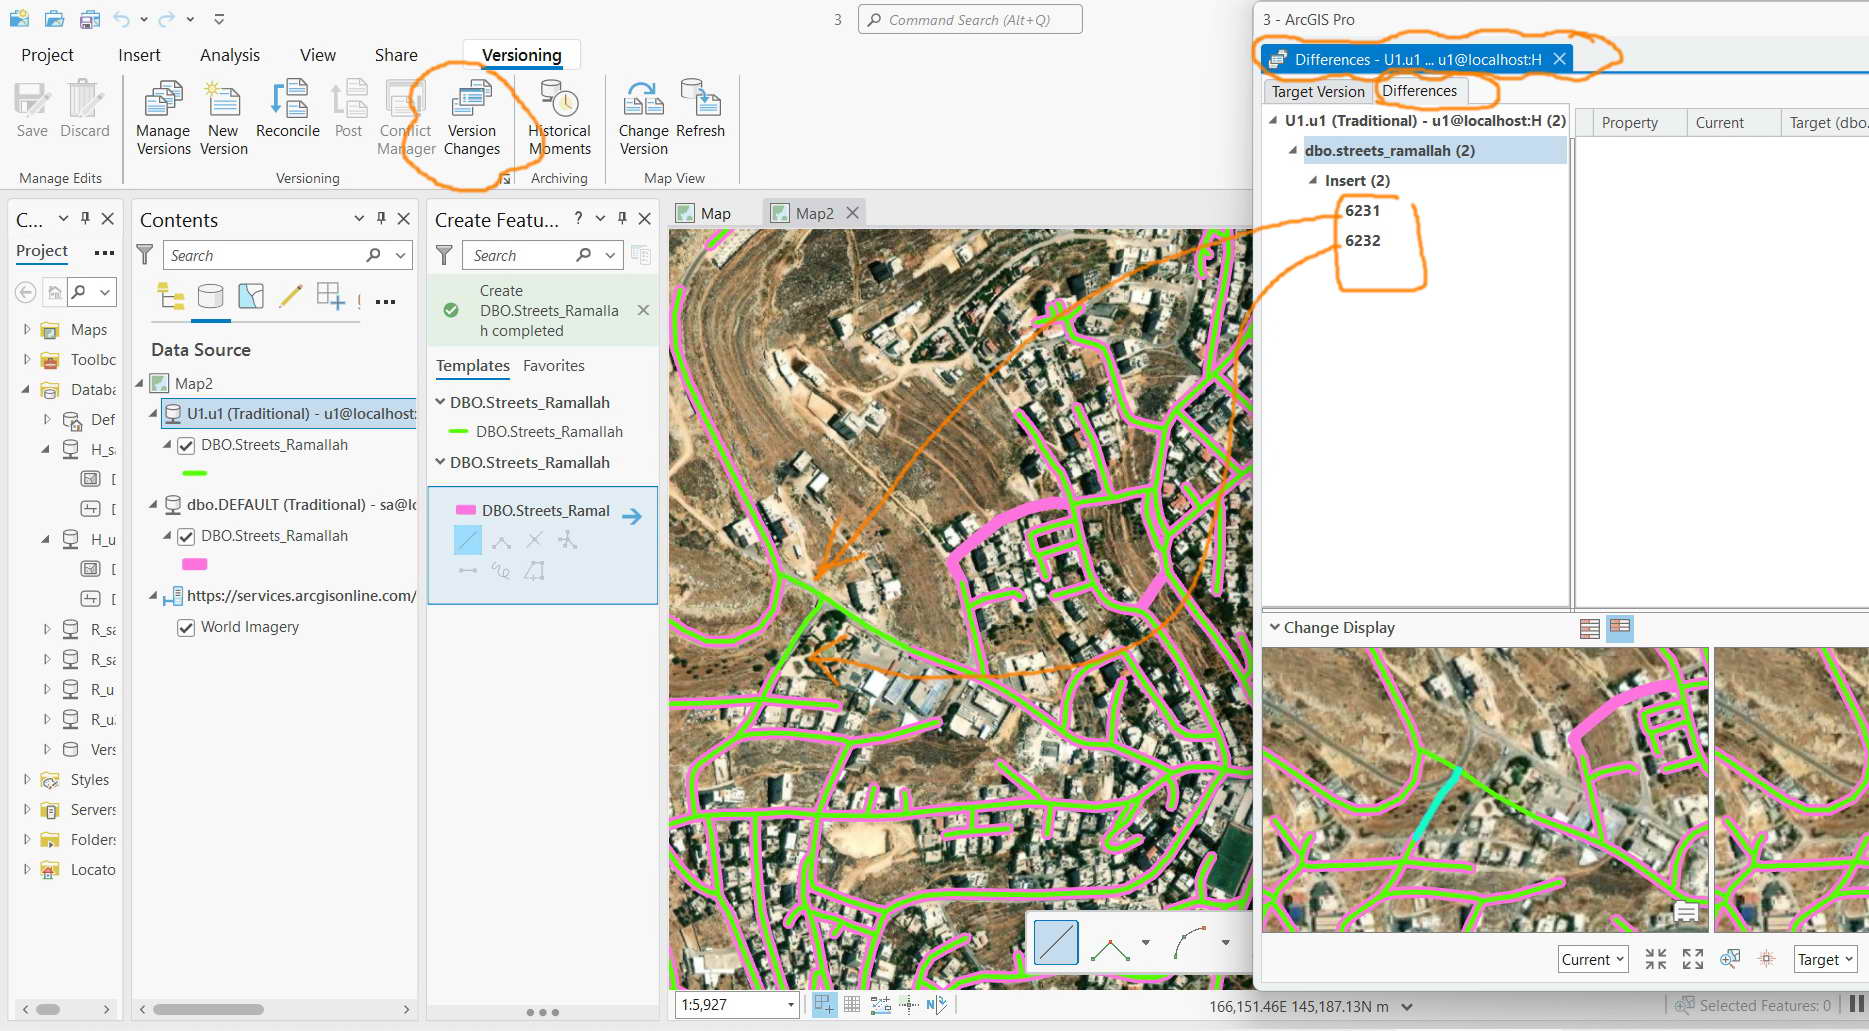Image resolution: width=1869 pixels, height=1031 pixels.
Task: Choose the Arc segment construction tool
Action: 1190,942
